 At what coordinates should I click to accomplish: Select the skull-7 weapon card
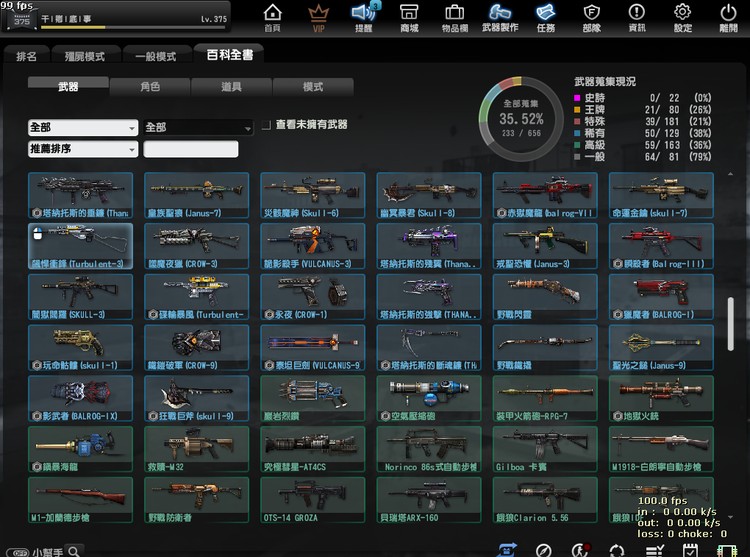tap(662, 195)
